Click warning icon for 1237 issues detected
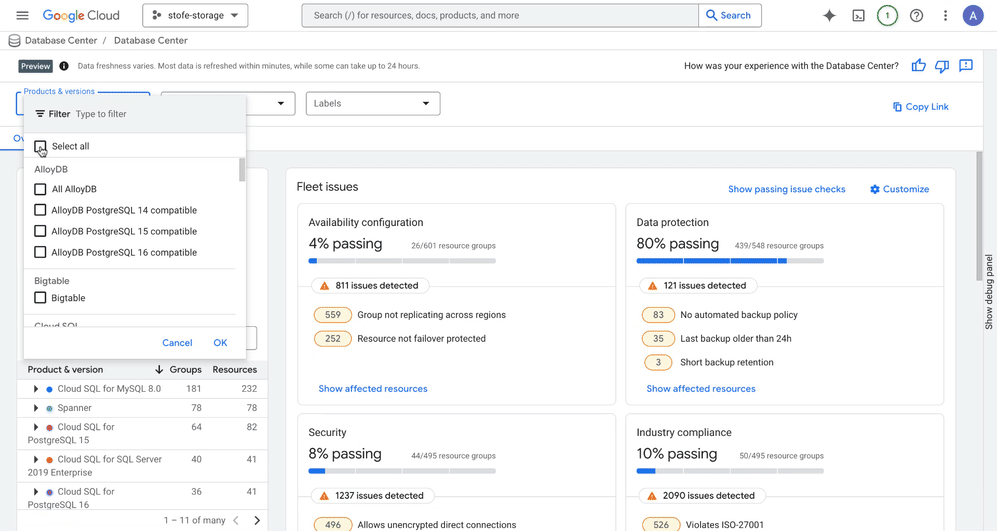The height and width of the screenshot is (531, 997). (x=324, y=495)
